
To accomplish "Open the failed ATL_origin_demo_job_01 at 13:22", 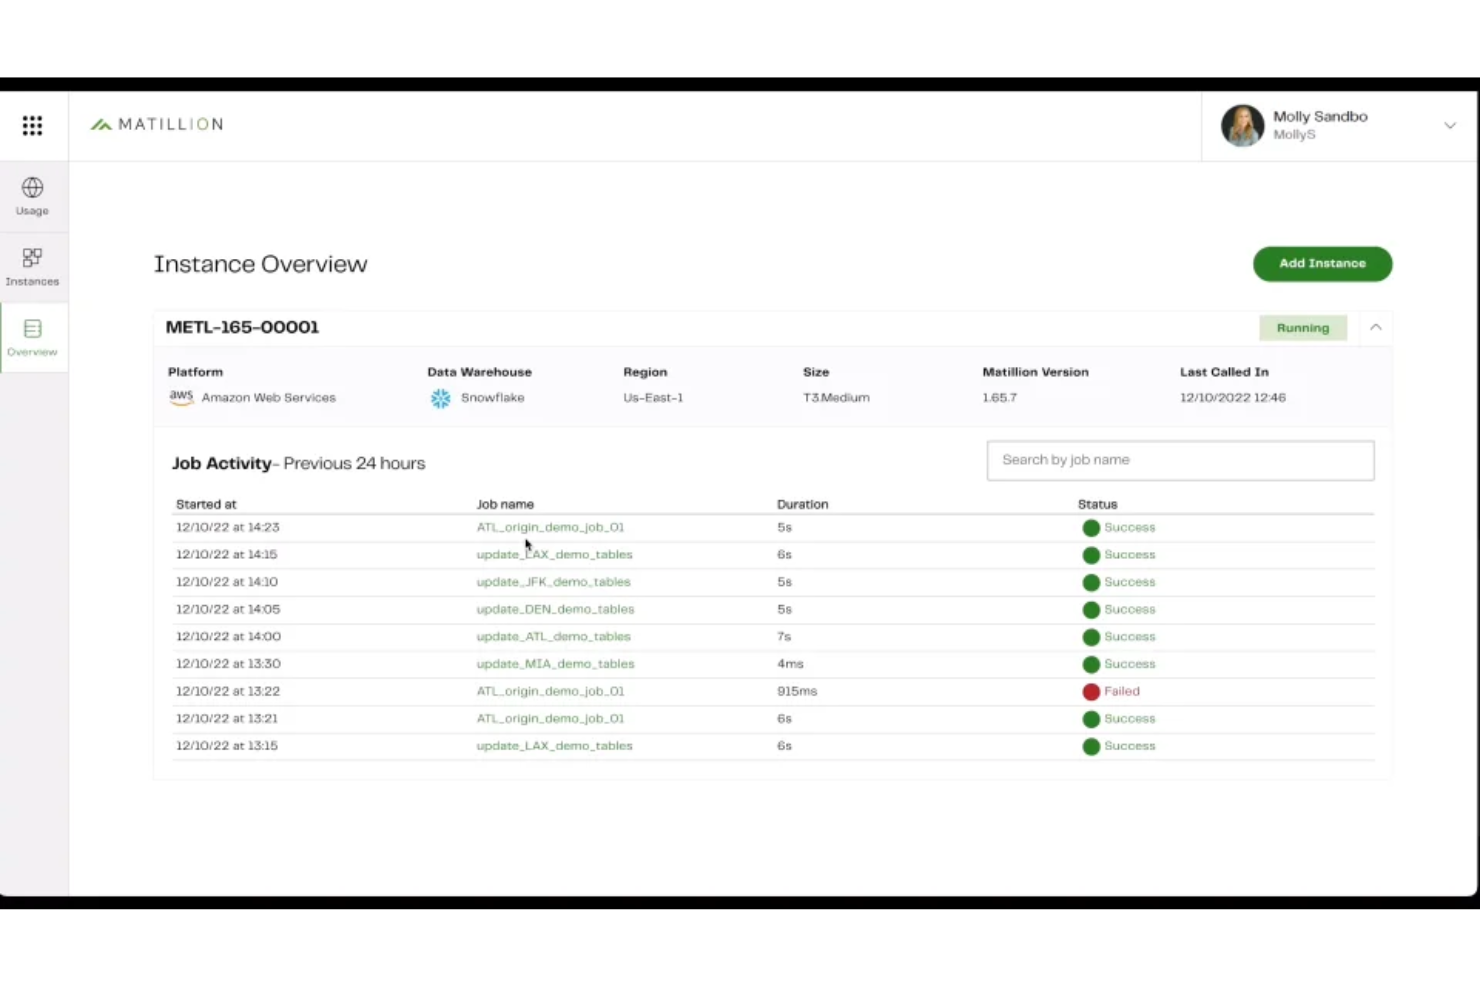I will click(550, 691).
